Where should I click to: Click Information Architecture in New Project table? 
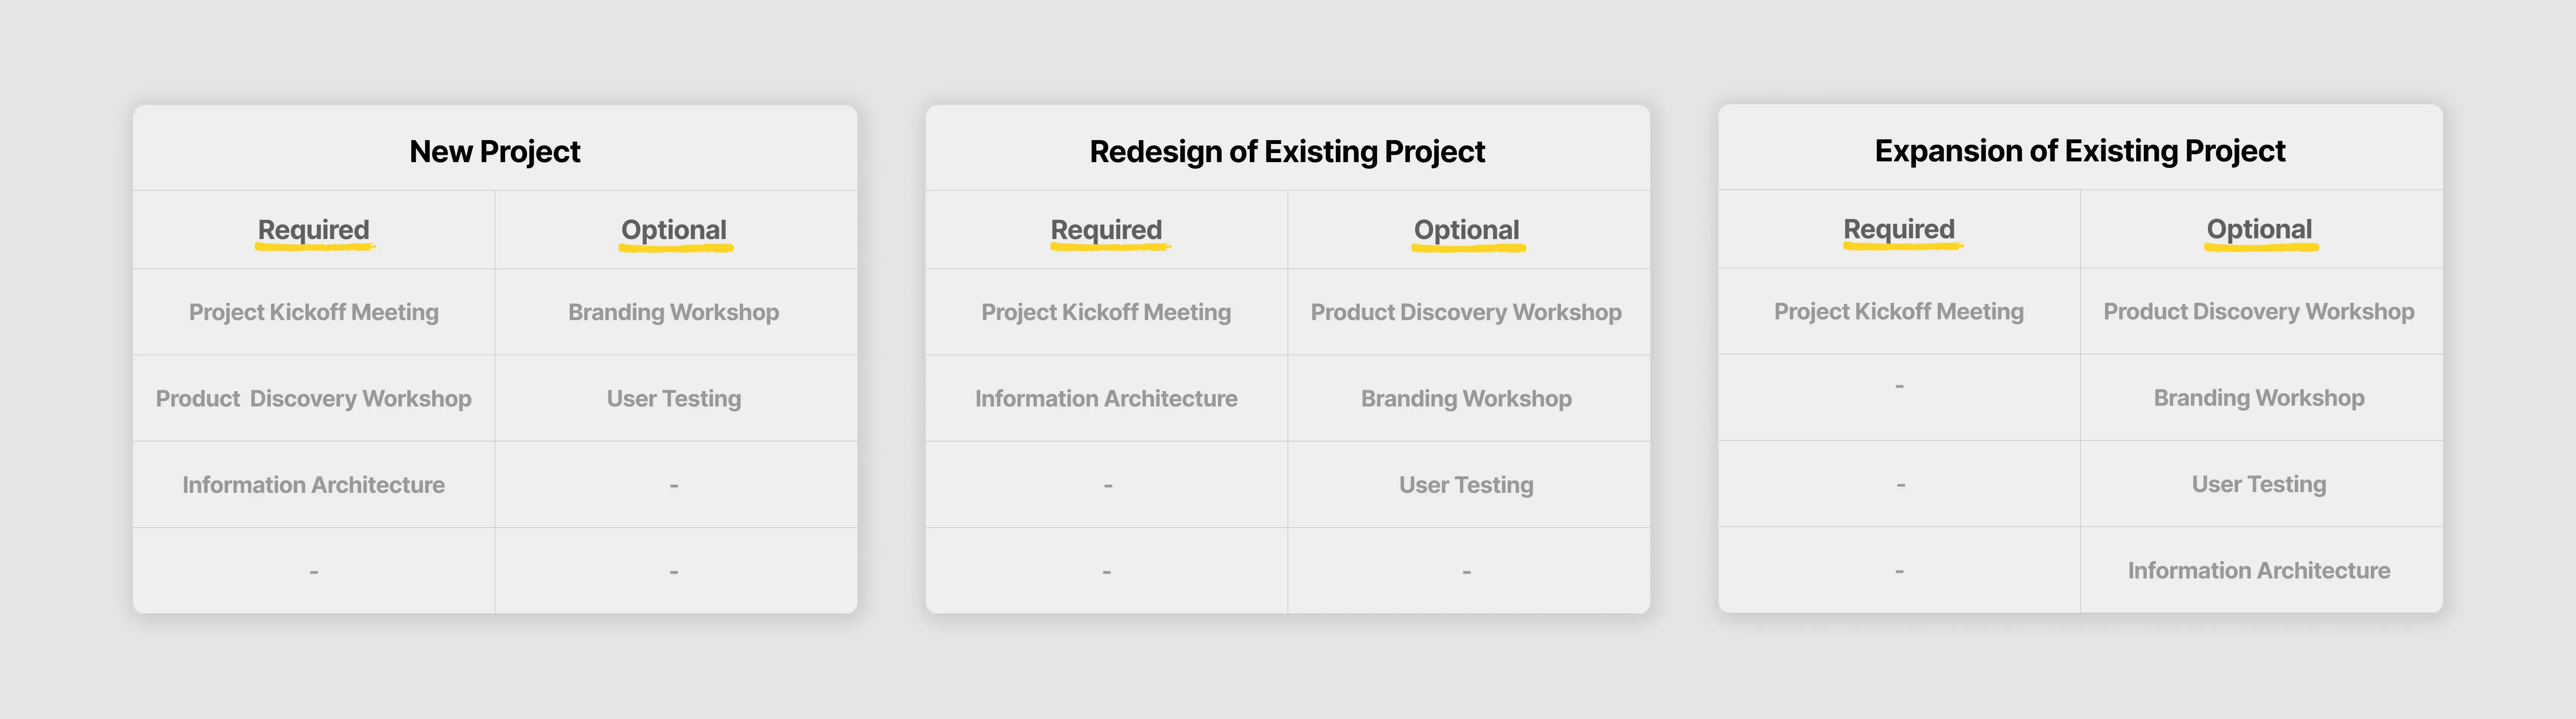coord(313,485)
